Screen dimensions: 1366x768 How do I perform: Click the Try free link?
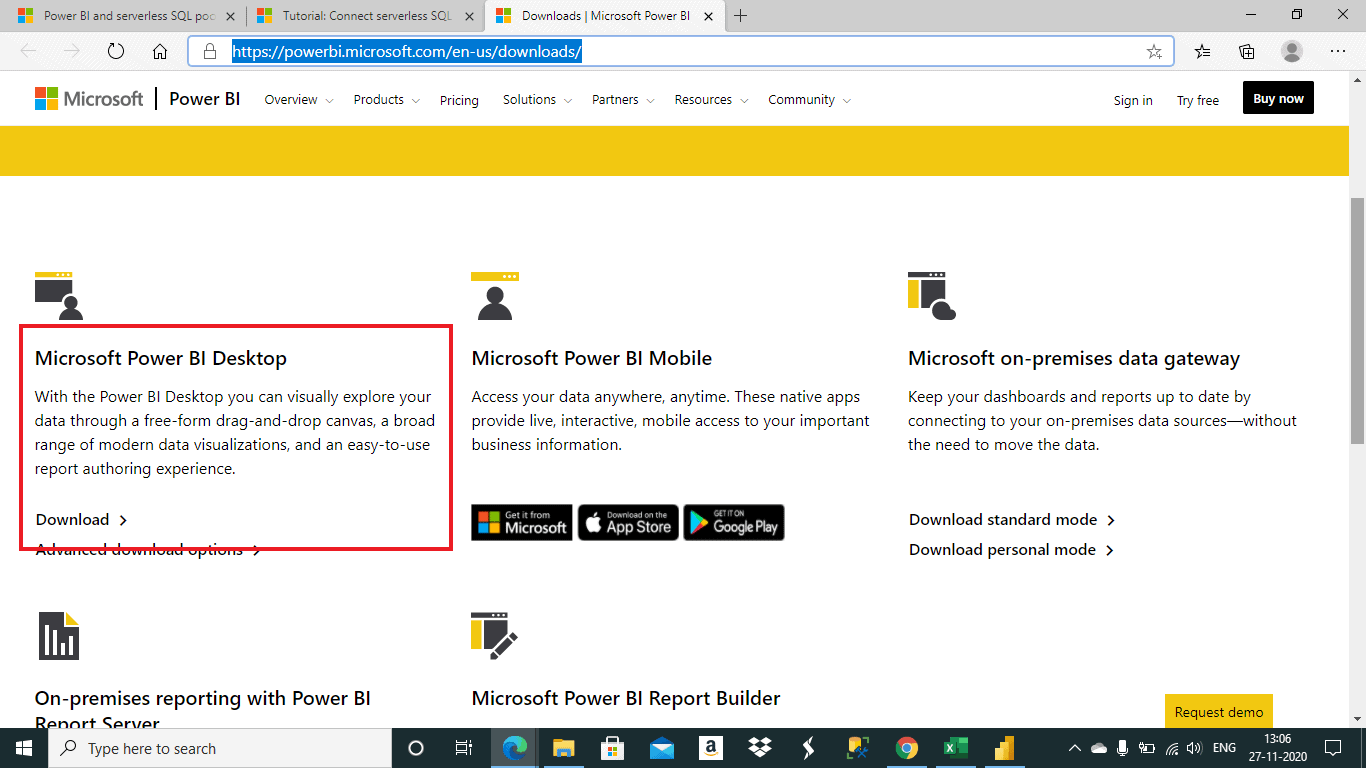point(1198,100)
